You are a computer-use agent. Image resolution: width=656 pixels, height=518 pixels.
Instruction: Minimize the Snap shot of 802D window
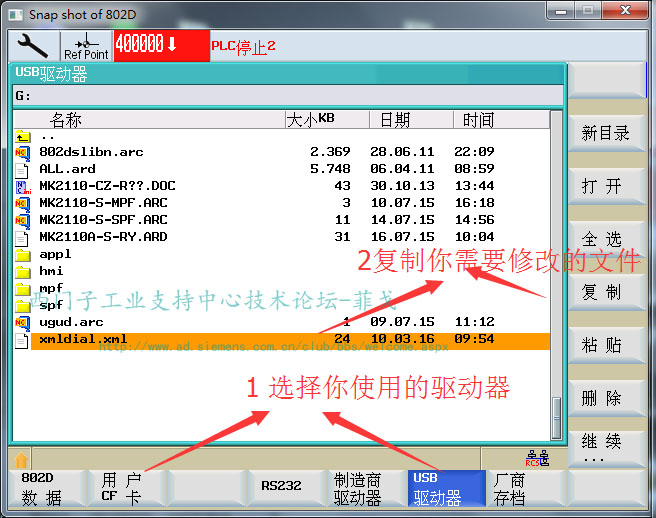(x=561, y=11)
